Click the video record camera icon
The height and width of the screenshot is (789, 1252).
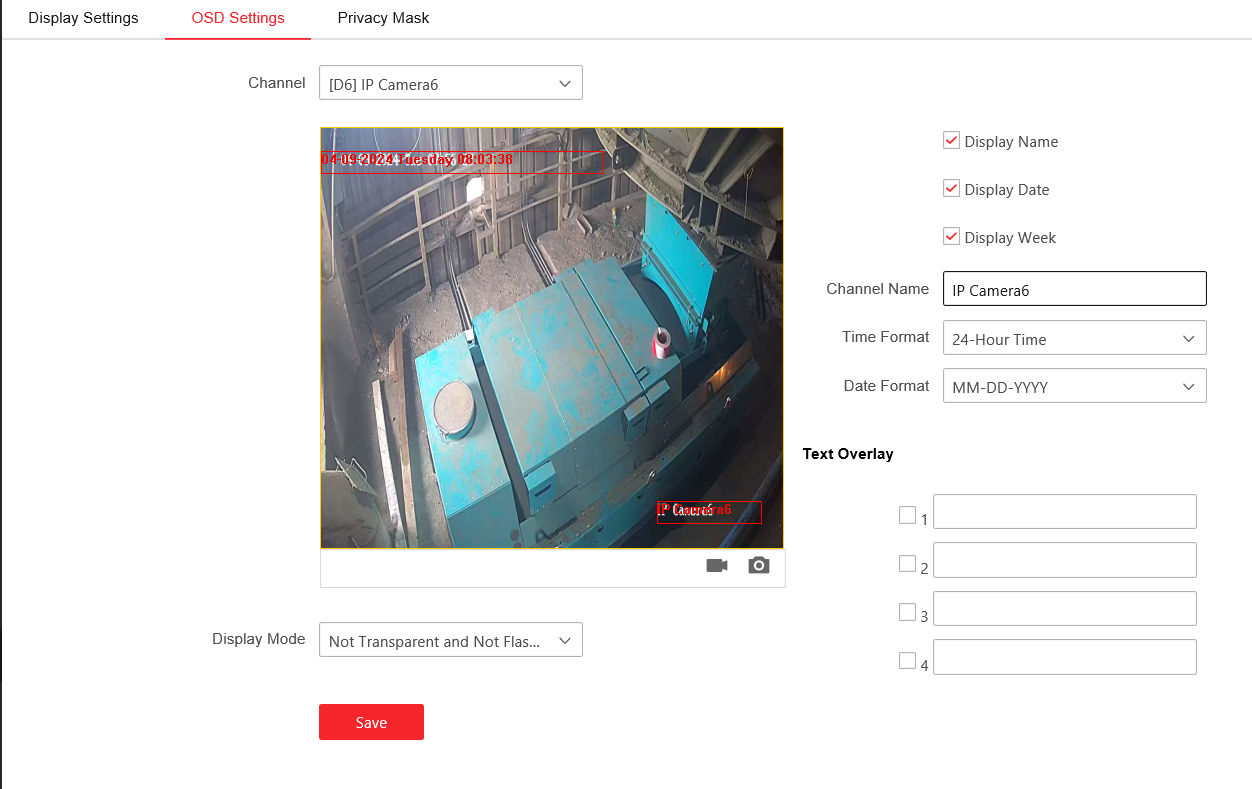coord(716,566)
